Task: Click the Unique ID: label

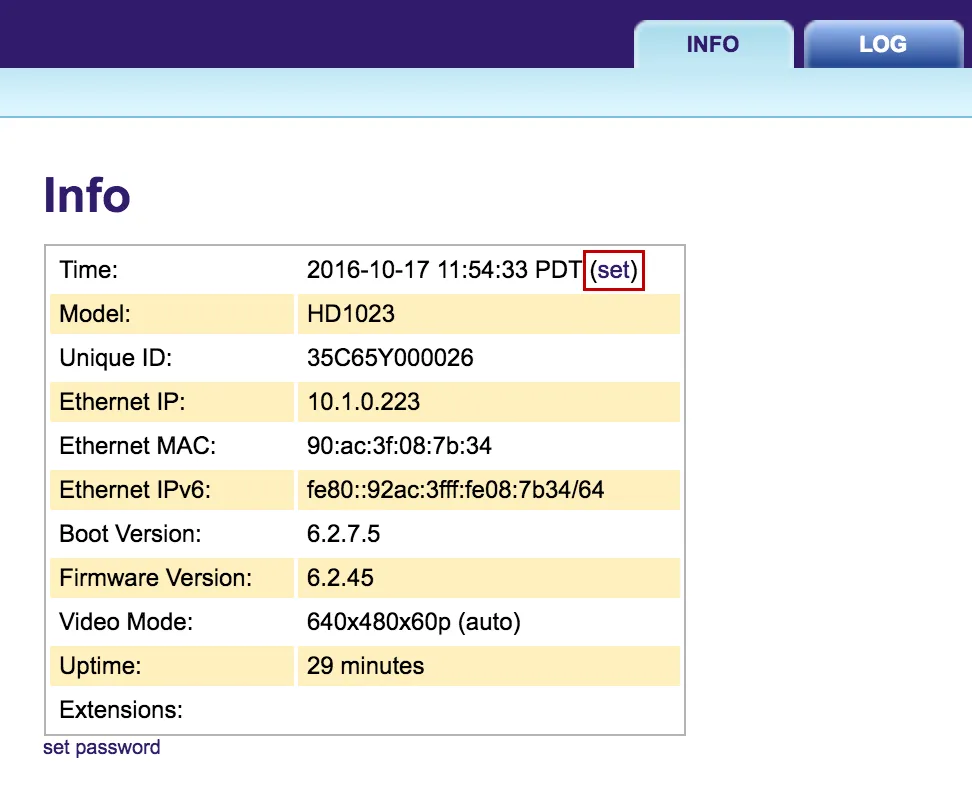Action: tap(116, 358)
